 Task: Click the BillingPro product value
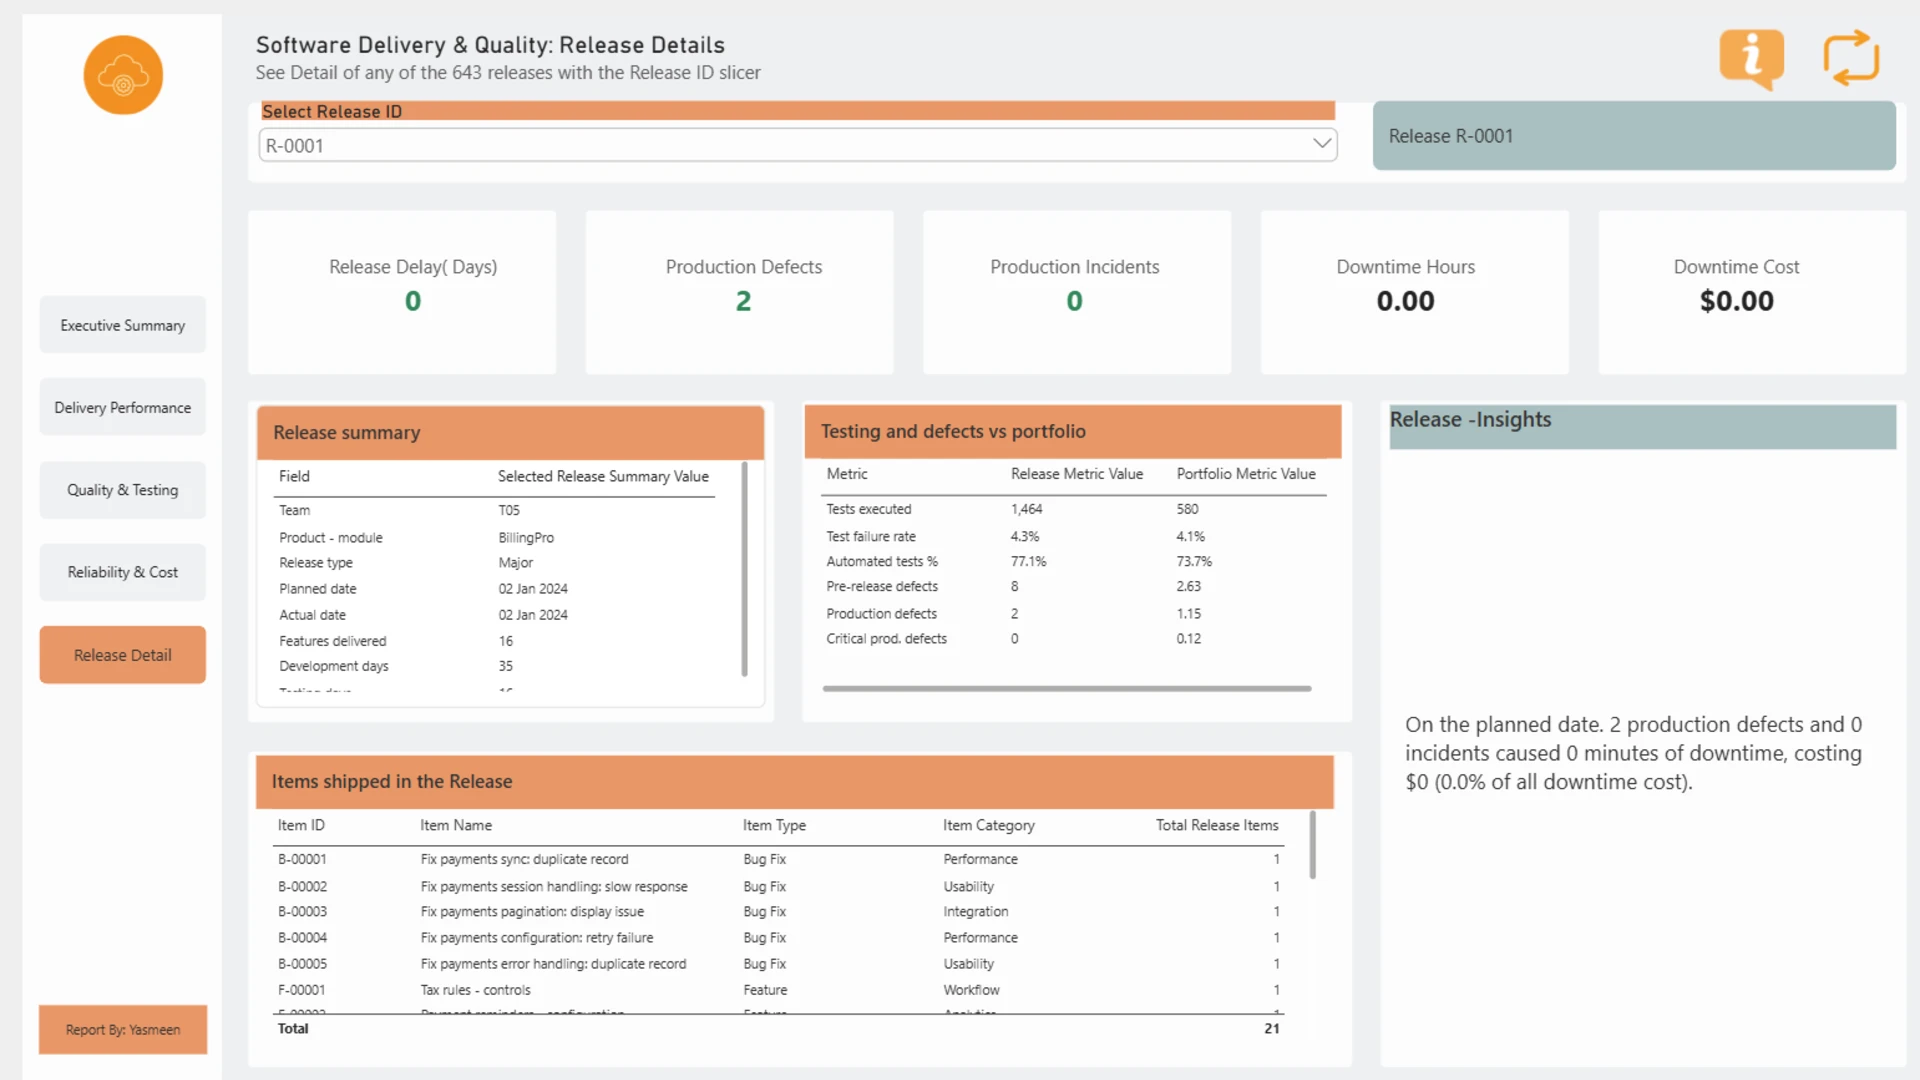[x=526, y=538]
